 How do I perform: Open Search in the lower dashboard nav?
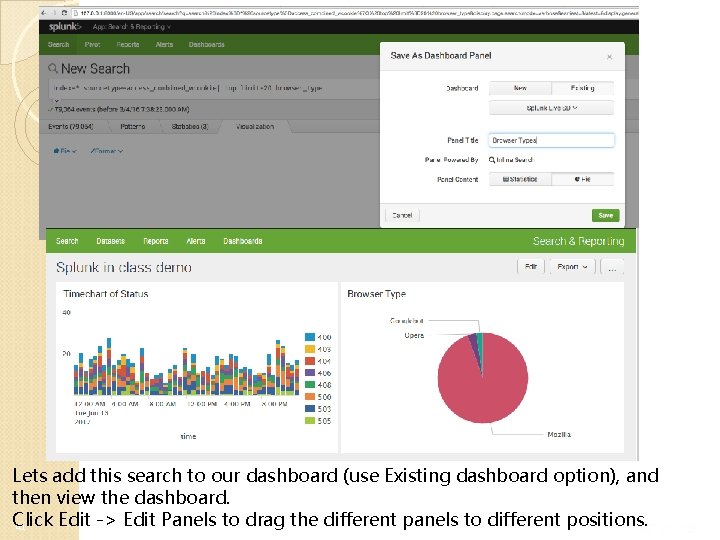67,241
